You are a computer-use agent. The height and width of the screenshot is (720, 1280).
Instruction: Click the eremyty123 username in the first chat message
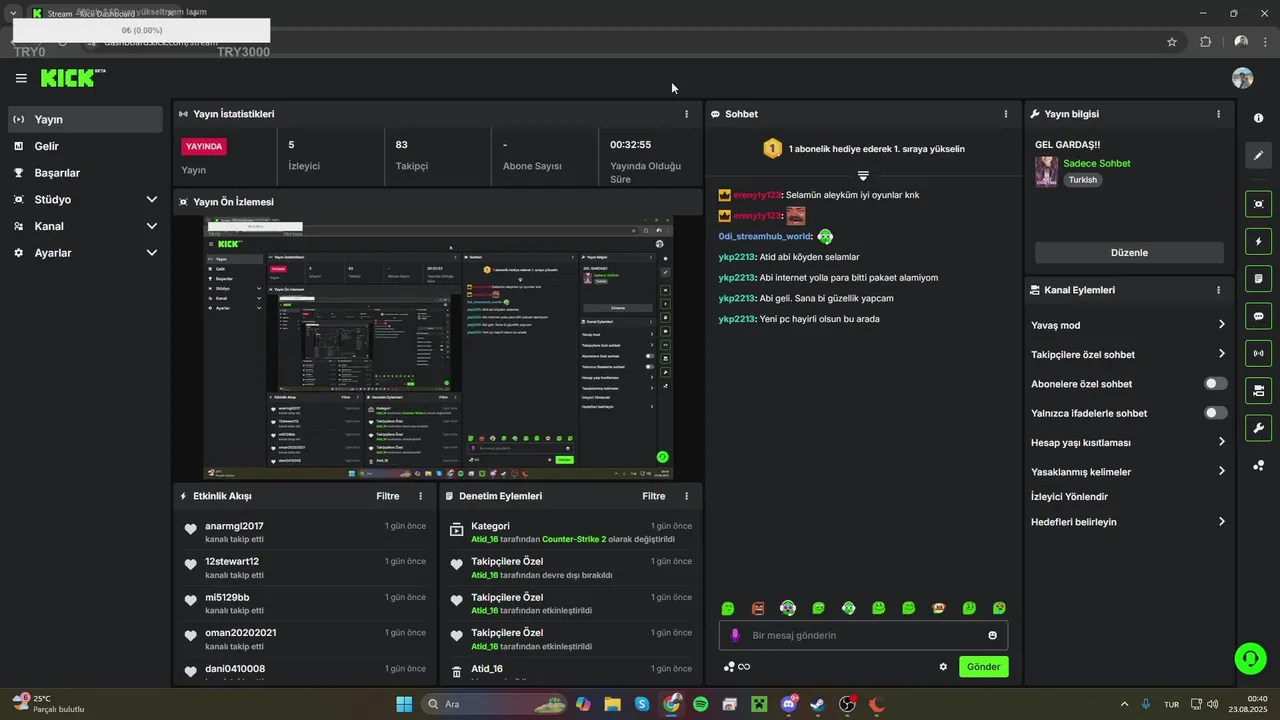tap(757, 195)
